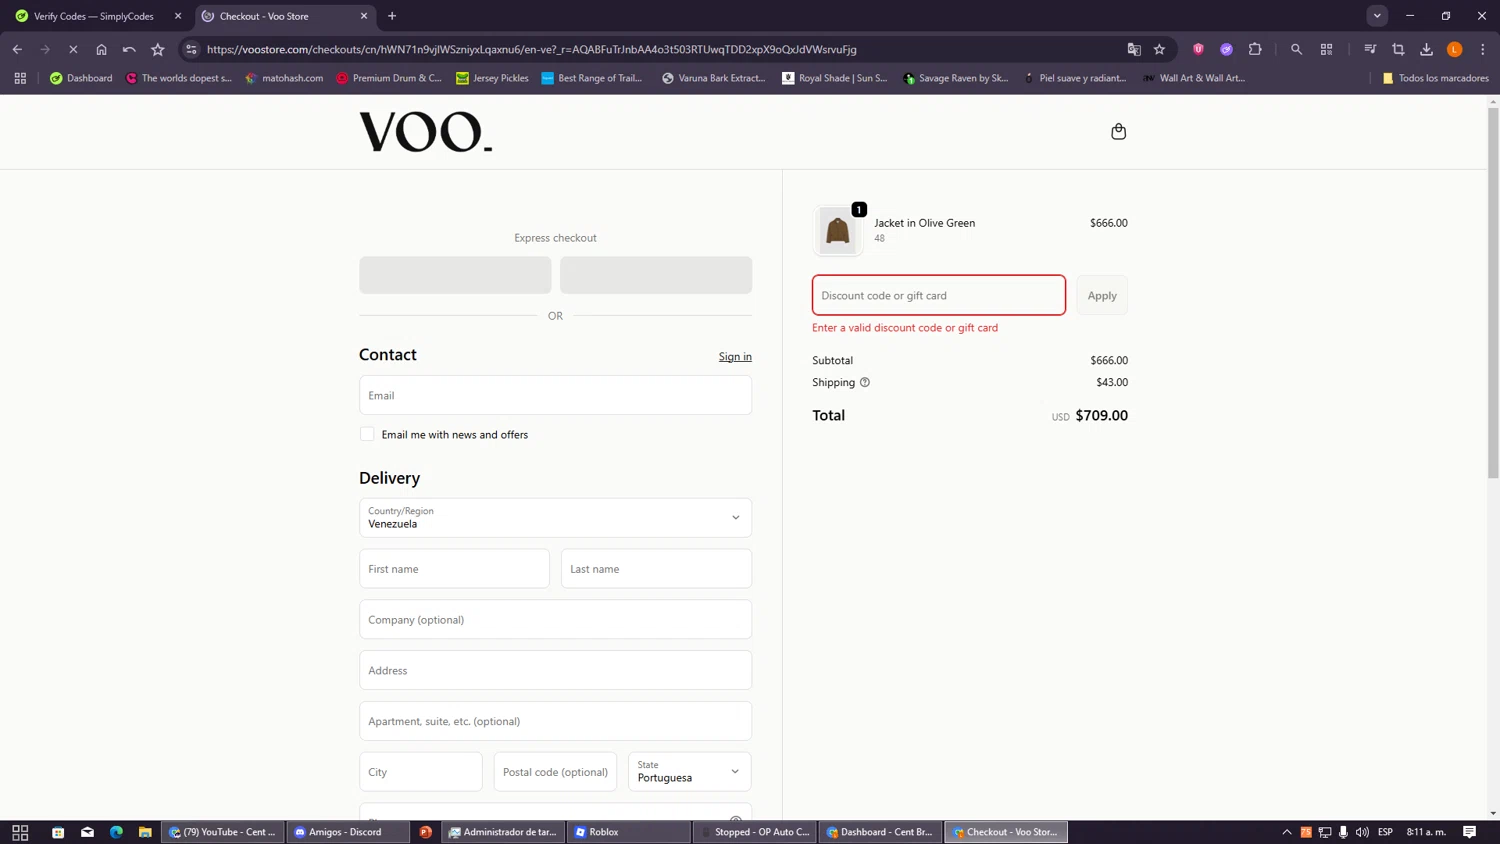1500x844 pixels.
Task: Close the Verify Codes tab
Action: point(178,16)
